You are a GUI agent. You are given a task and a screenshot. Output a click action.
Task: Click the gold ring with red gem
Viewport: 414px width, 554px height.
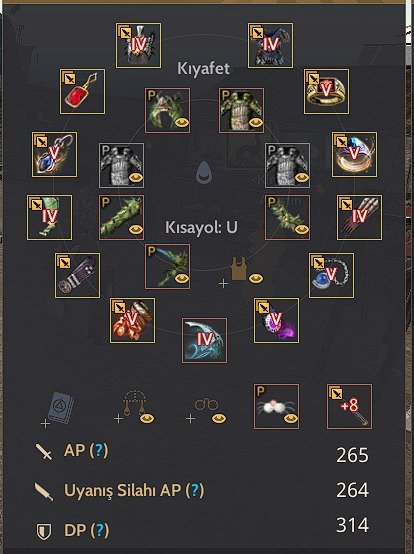(327, 92)
